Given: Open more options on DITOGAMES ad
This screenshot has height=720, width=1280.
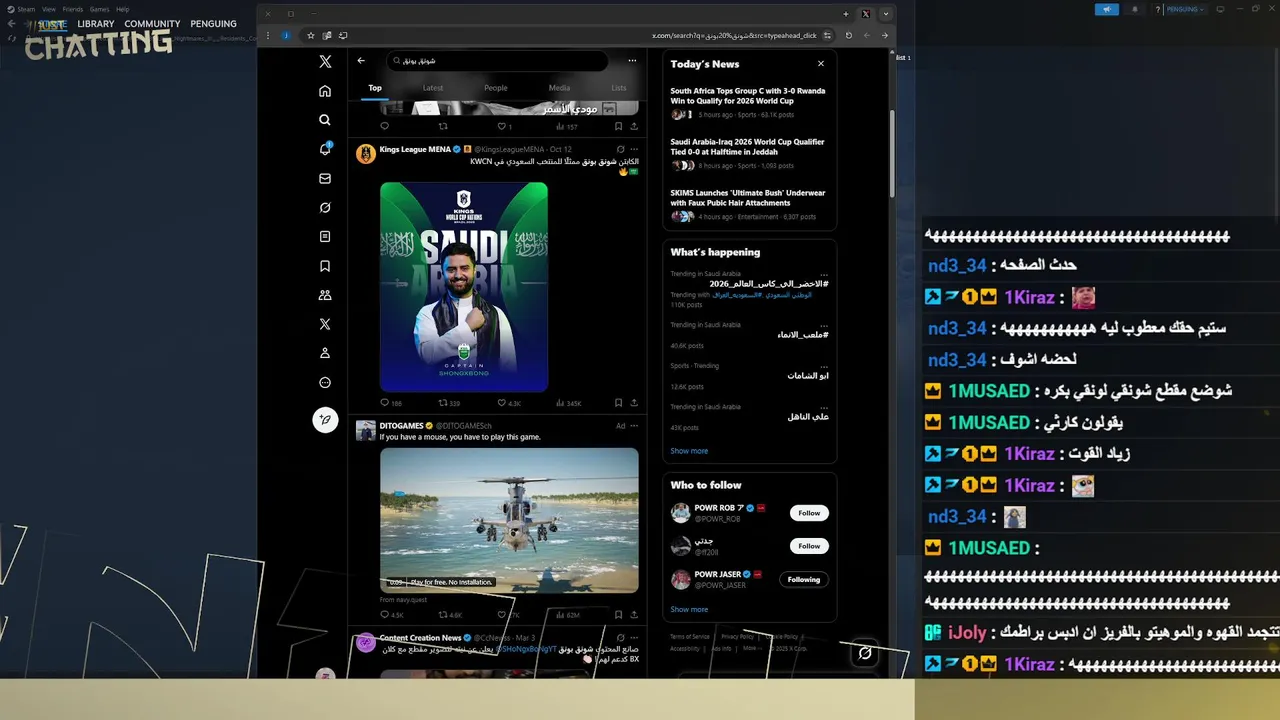Looking at the screenshot, I should [x=633, y=426].
